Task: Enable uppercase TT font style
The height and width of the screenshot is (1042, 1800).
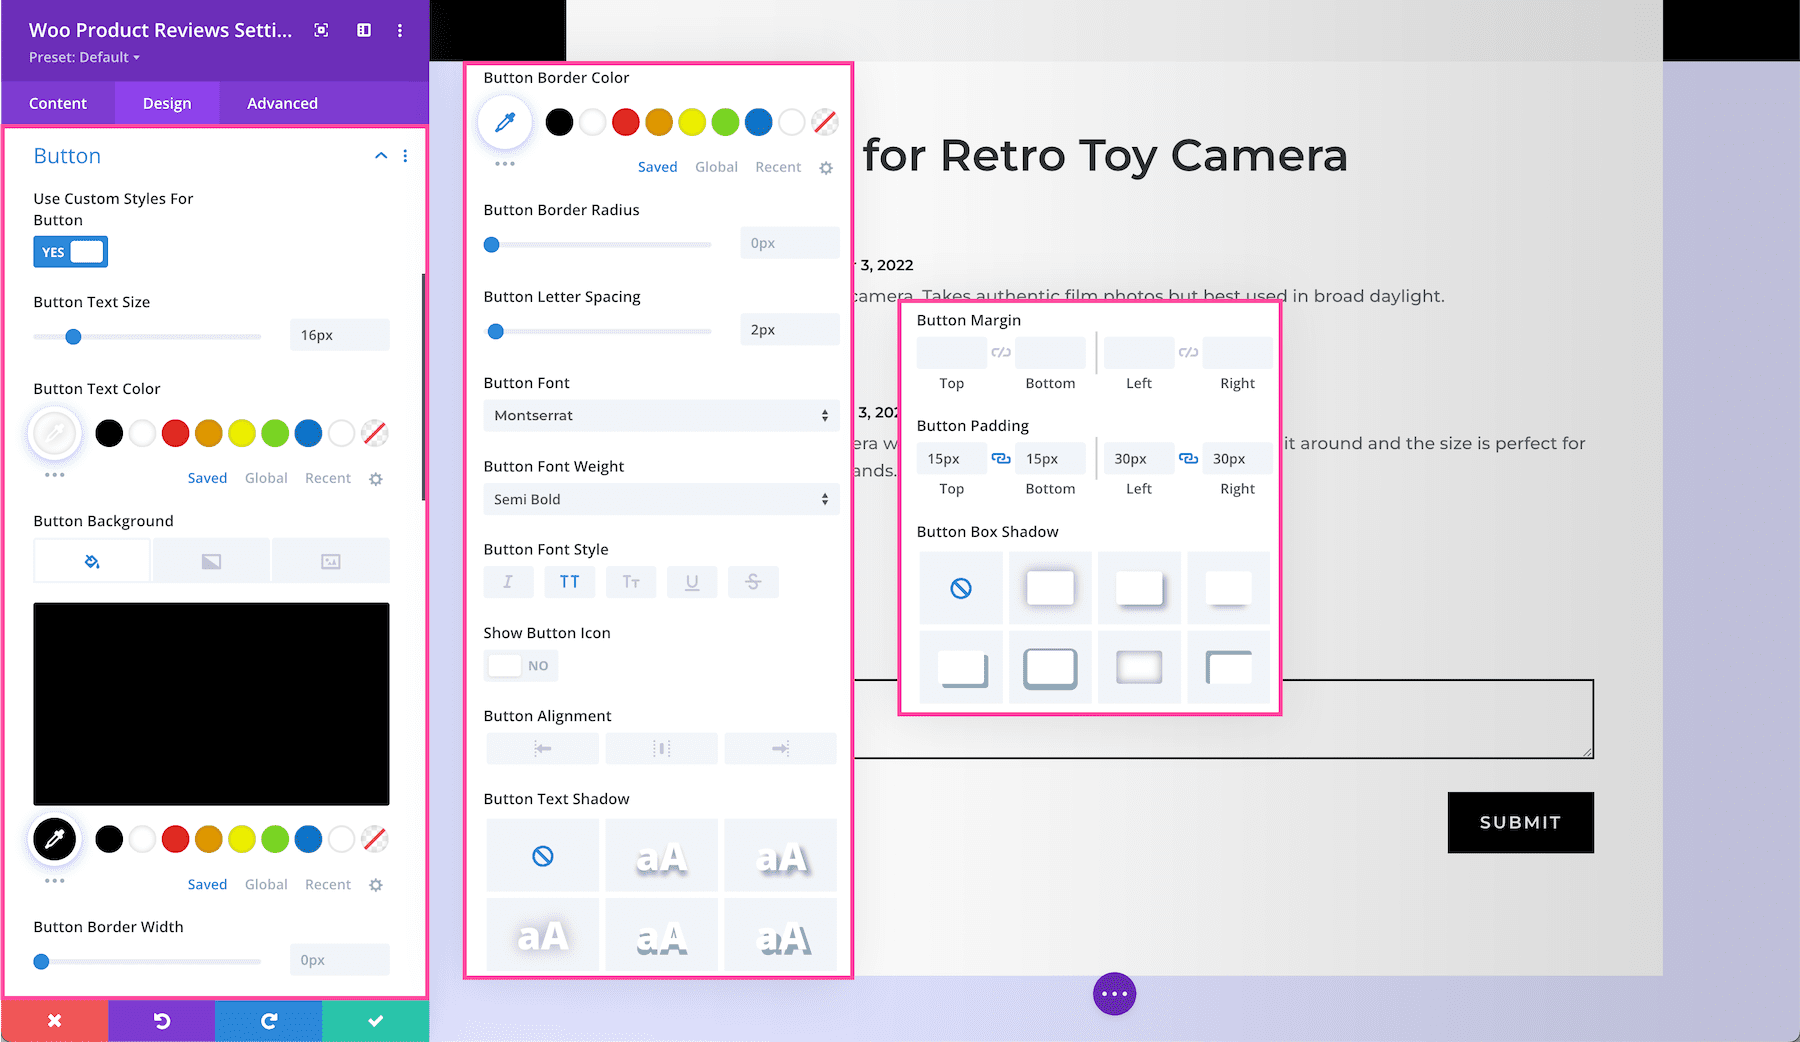Action: (x=569, y=582)
